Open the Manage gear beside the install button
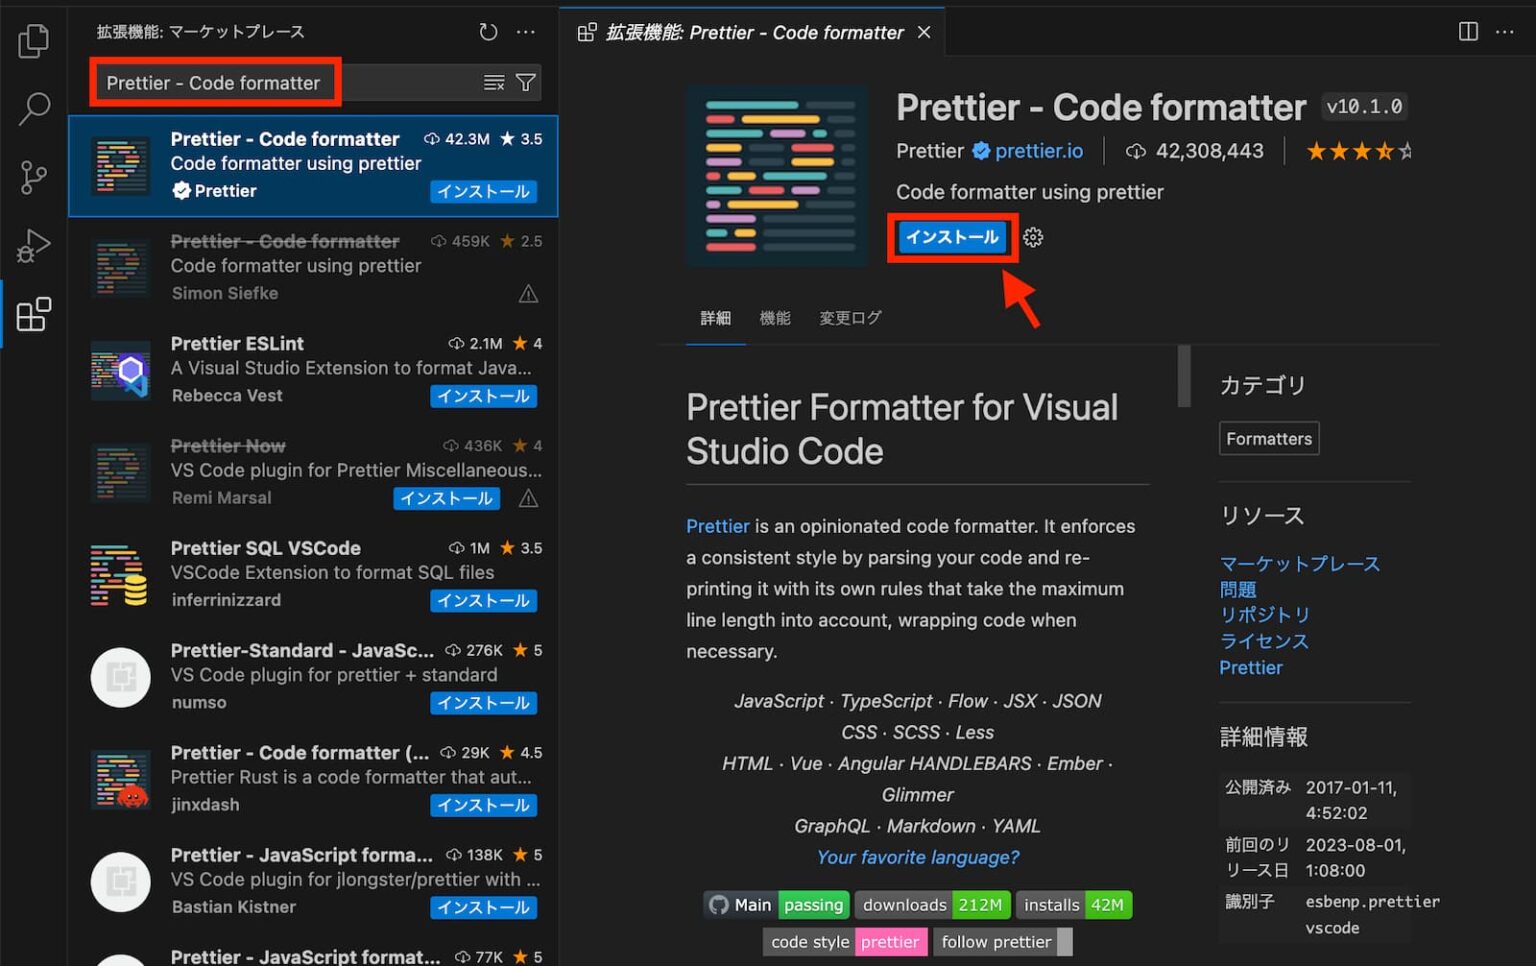1536x966 pixels. pos(1032,237)
